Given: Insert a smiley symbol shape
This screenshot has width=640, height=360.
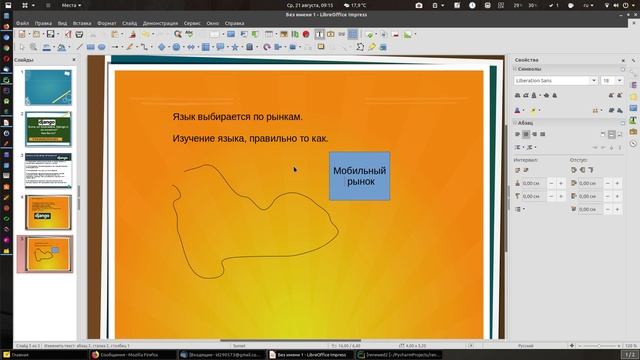Looking at the screenshot, I should [x=176, y=47].
